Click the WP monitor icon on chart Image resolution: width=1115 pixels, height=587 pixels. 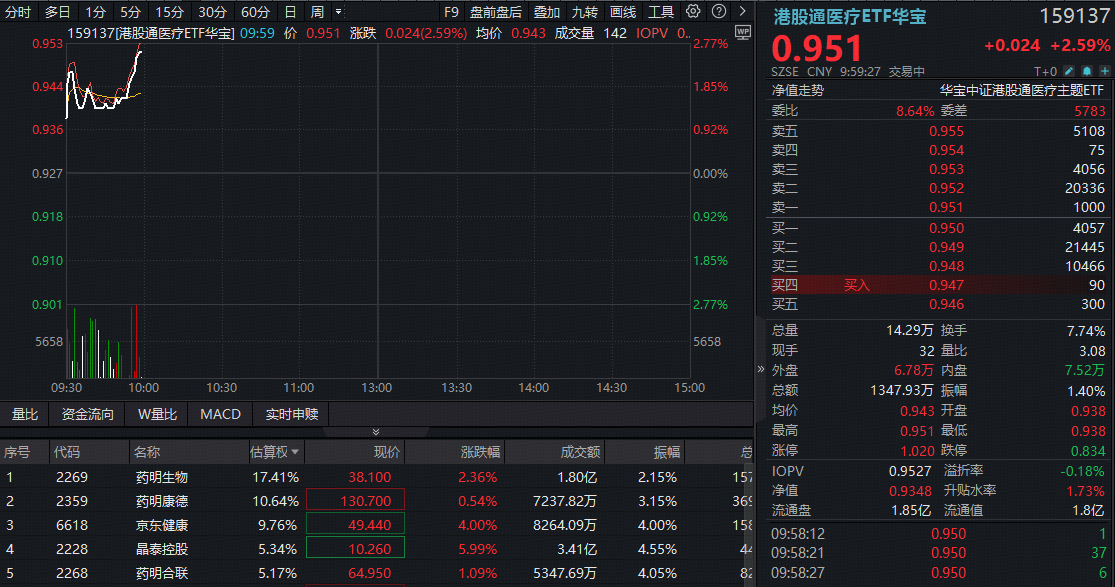[x=741, y=32]
